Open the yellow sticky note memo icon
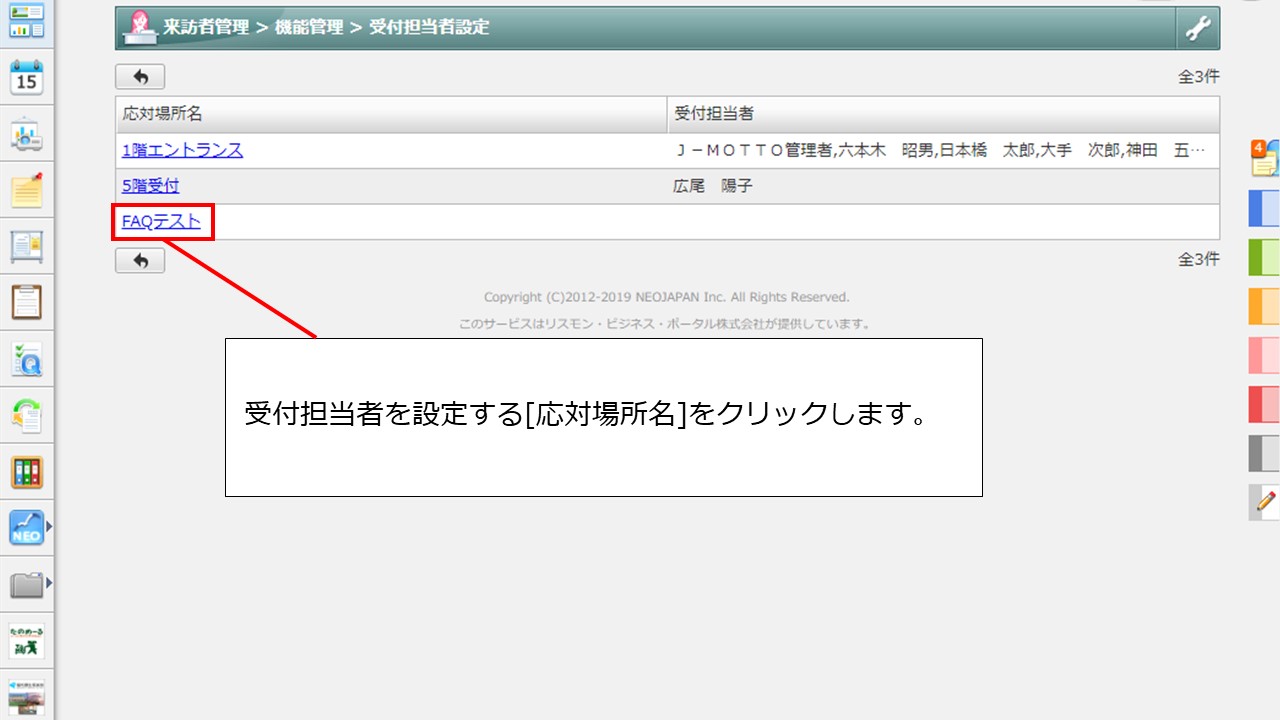 tap(26, 190)
